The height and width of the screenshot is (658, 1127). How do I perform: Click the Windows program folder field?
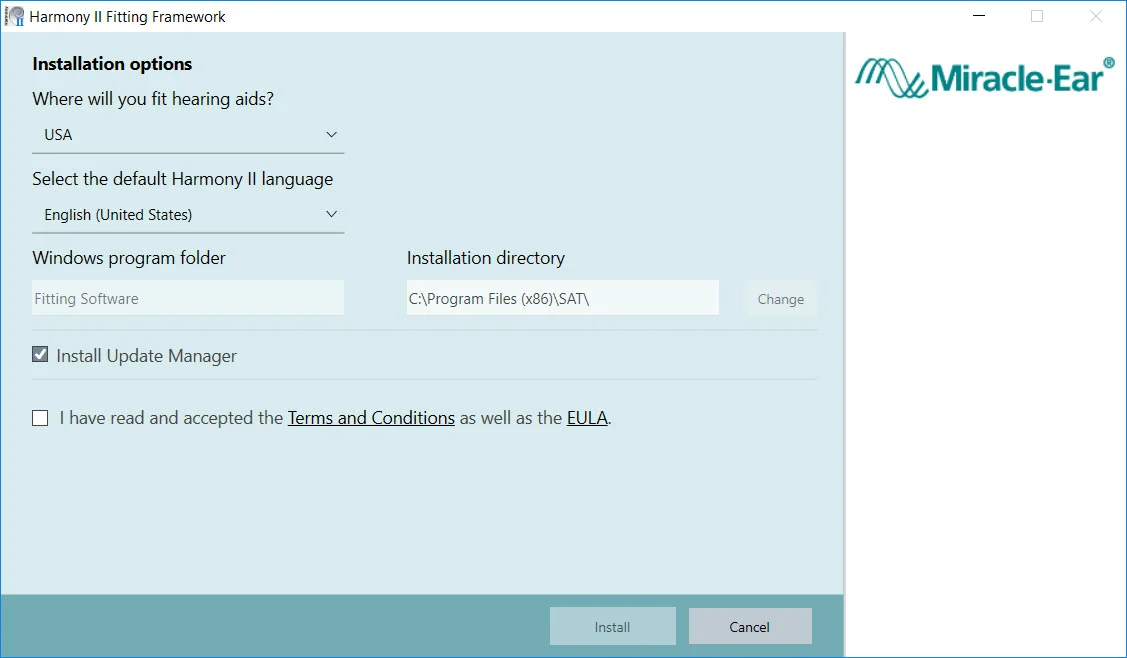tap(188, 298)
